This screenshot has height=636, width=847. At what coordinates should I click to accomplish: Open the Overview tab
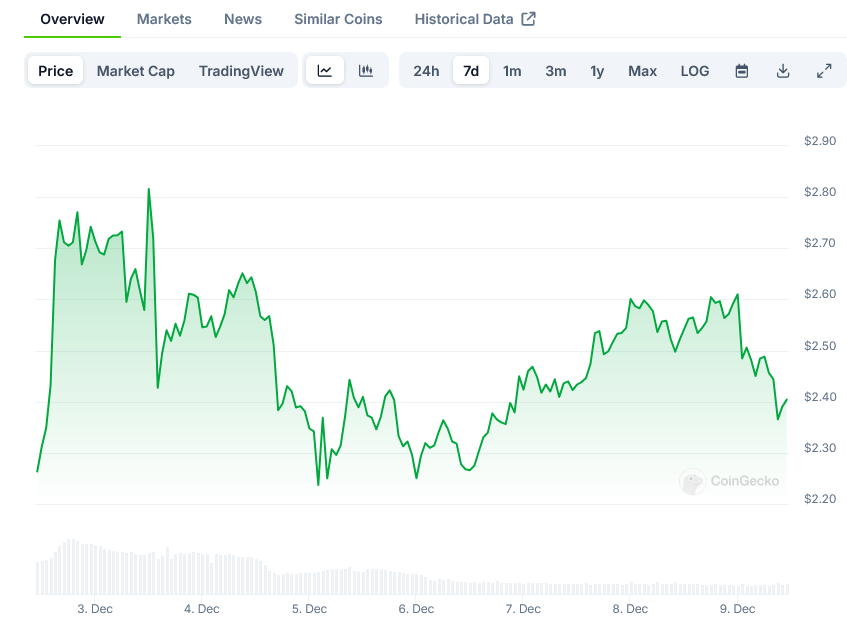(x=72, y=19)
